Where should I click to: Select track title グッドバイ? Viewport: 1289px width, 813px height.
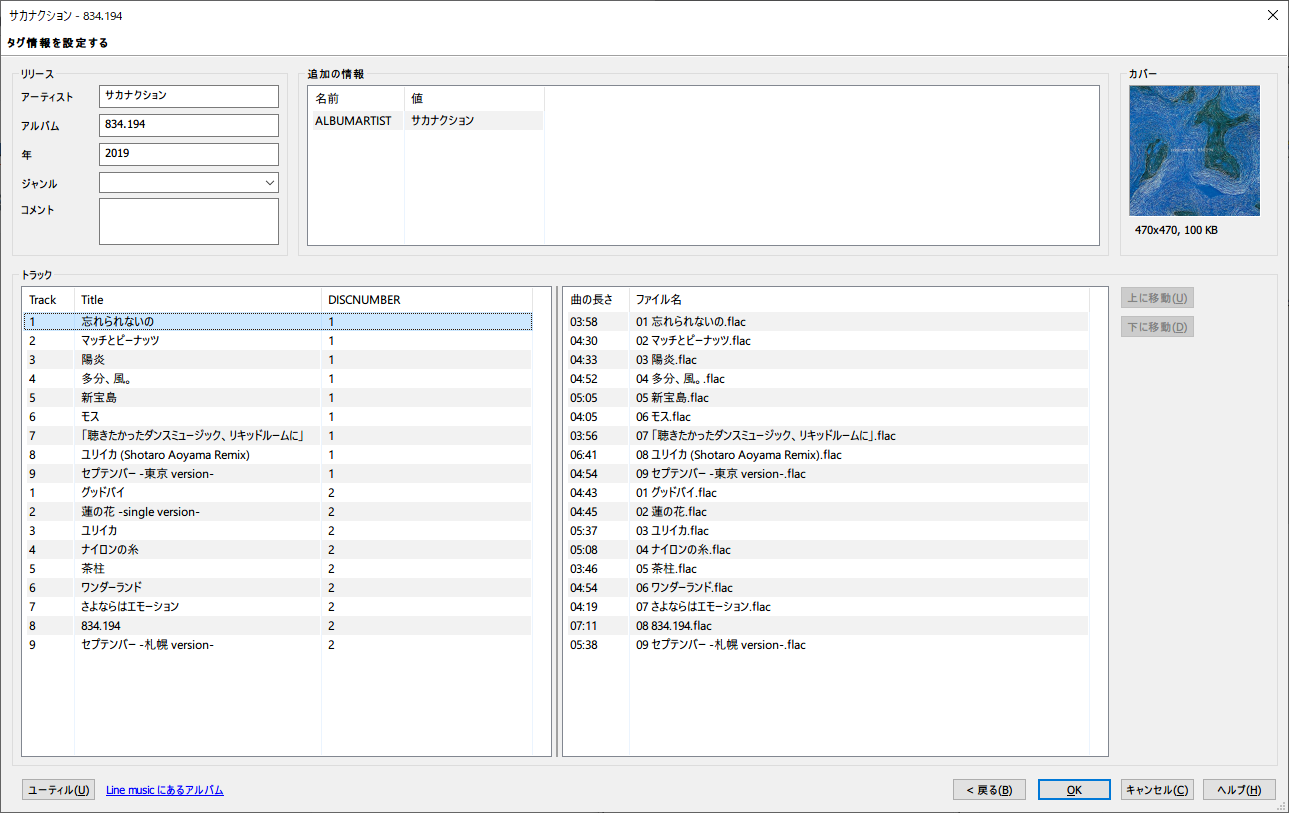[102, 493]
